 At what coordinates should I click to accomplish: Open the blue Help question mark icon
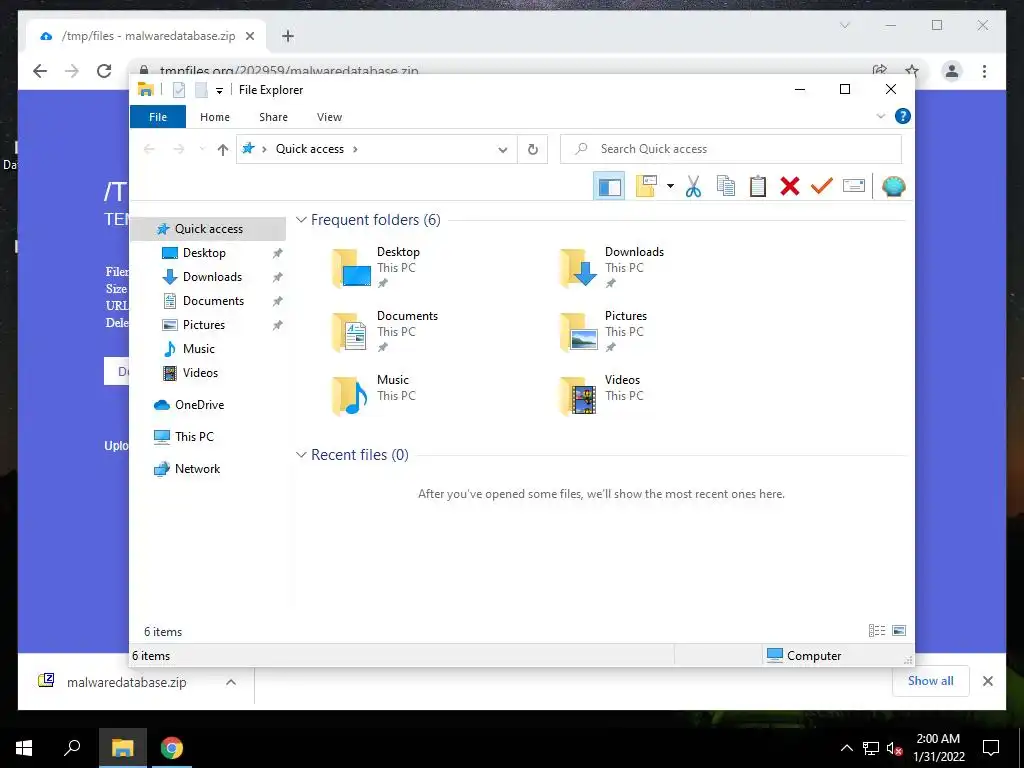tap(903, 116)
